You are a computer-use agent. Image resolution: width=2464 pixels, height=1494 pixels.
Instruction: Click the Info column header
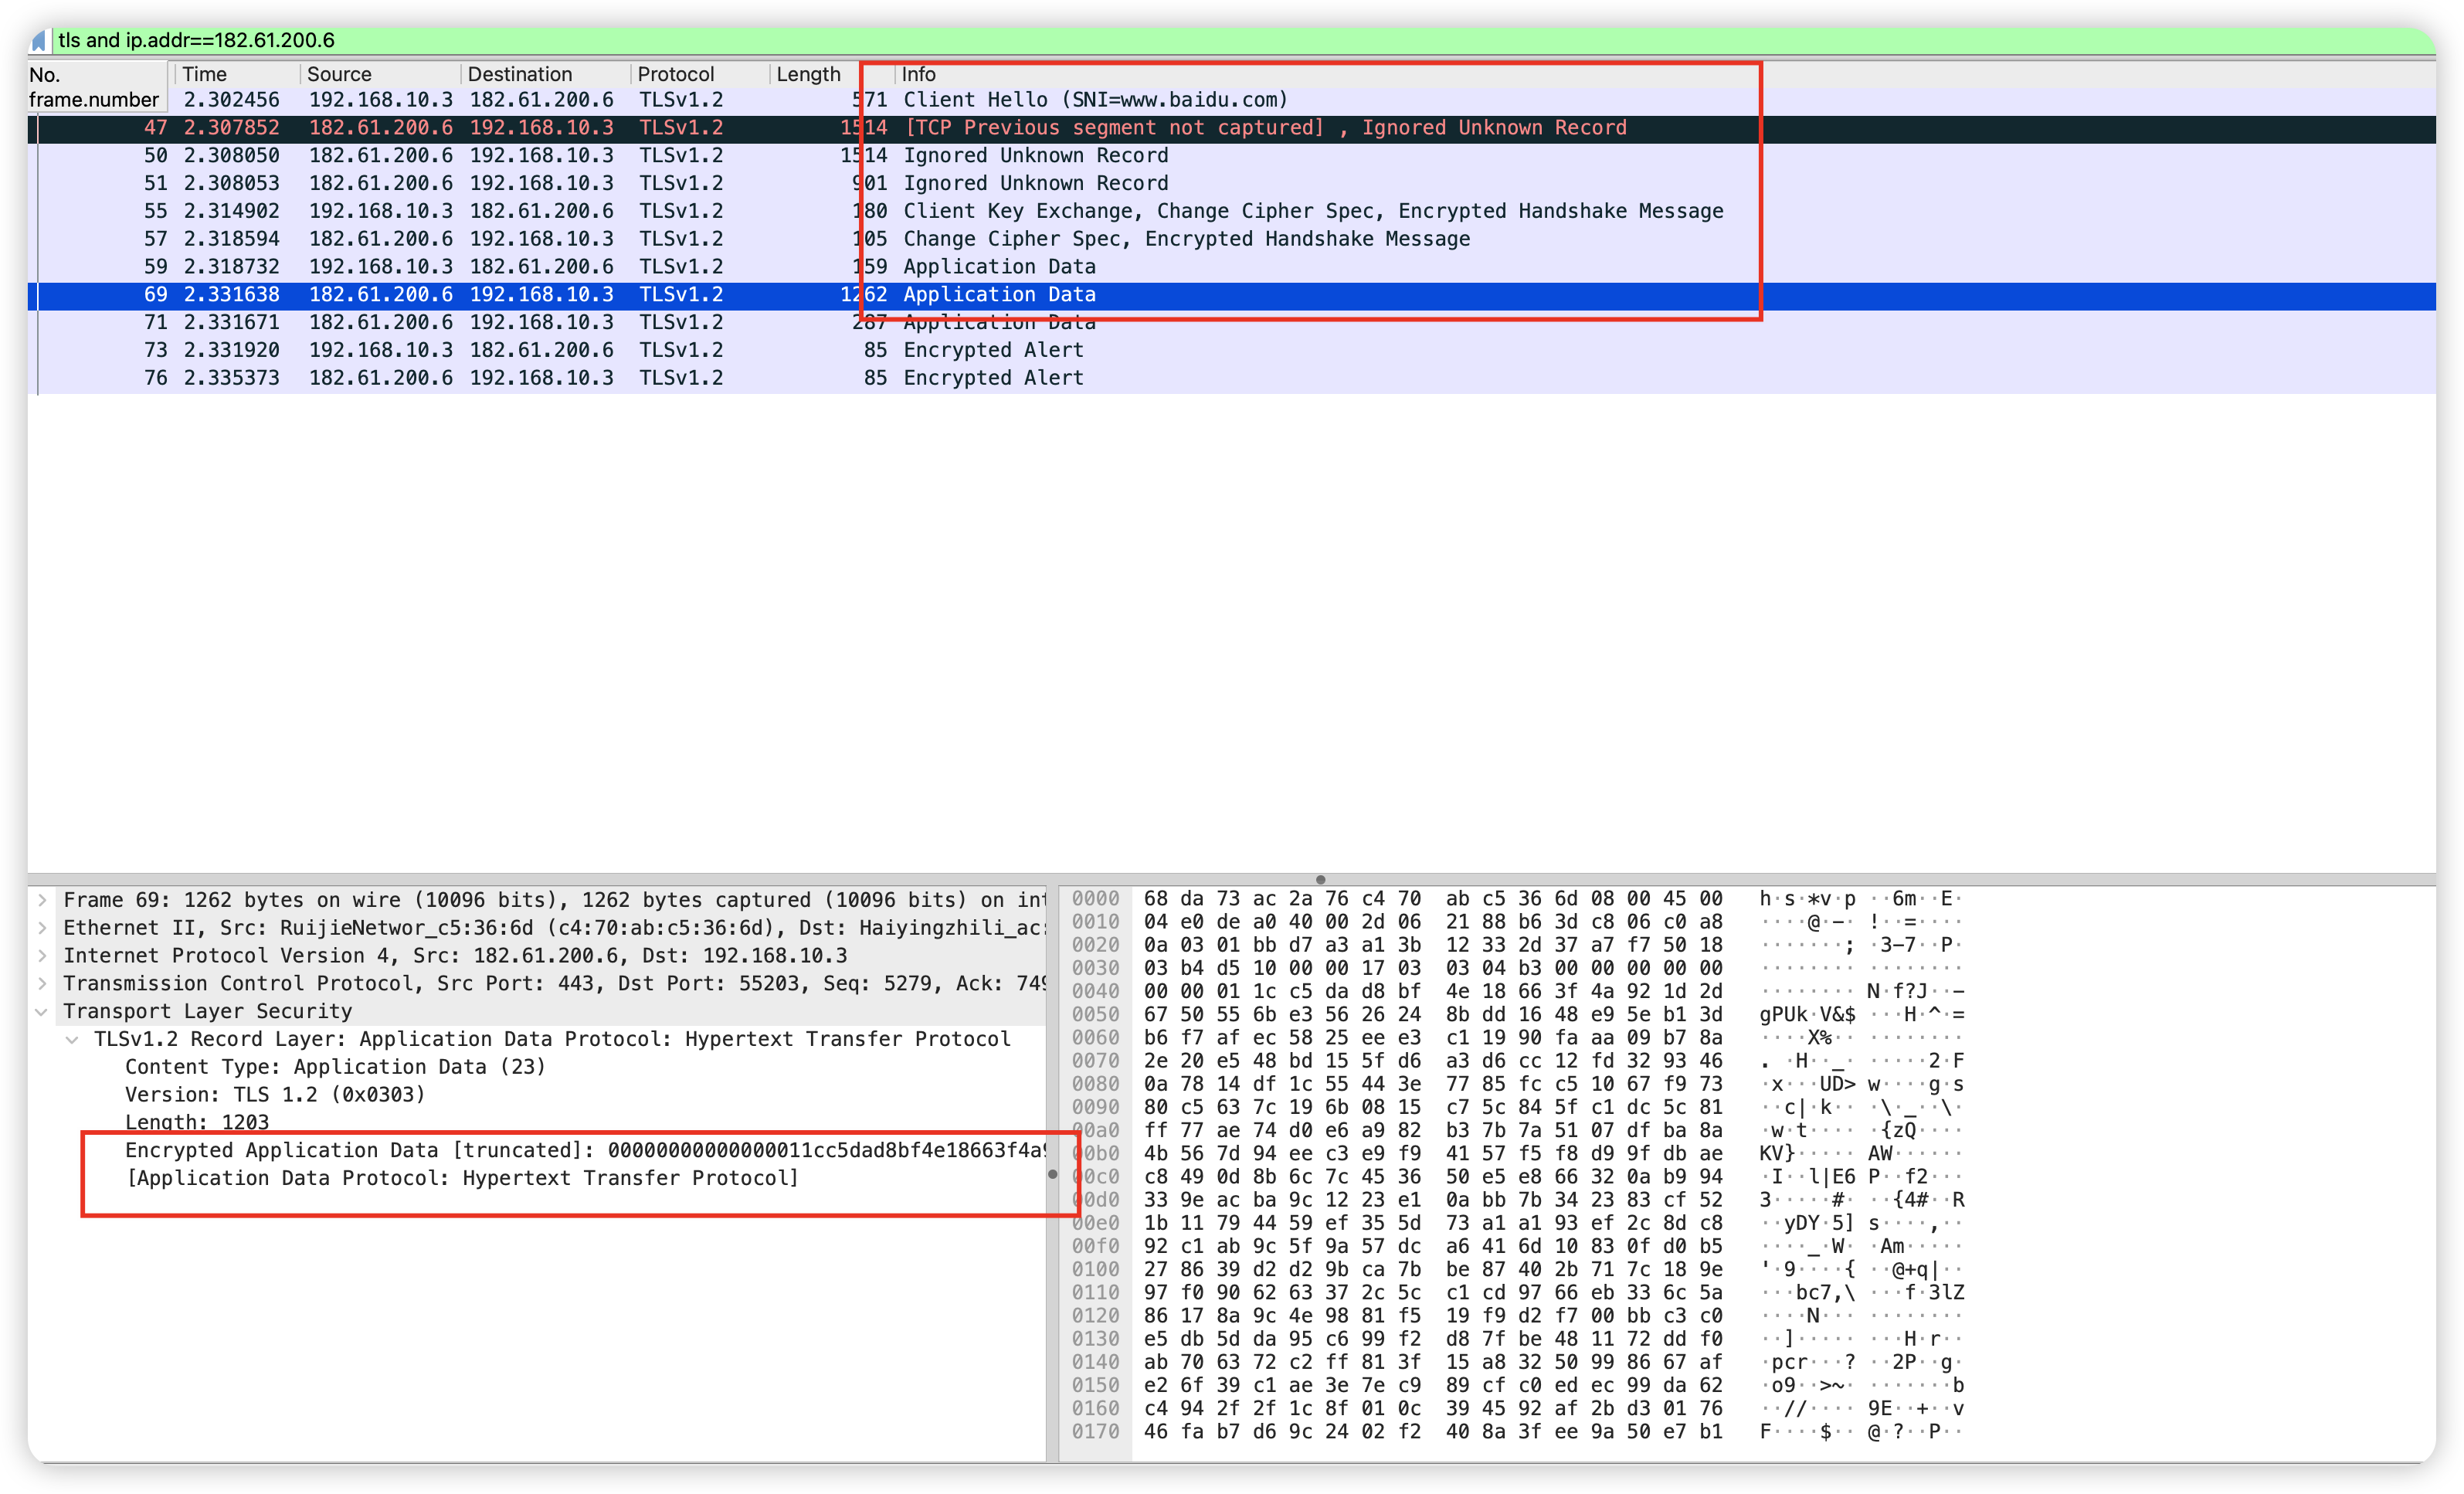[918, 74]
